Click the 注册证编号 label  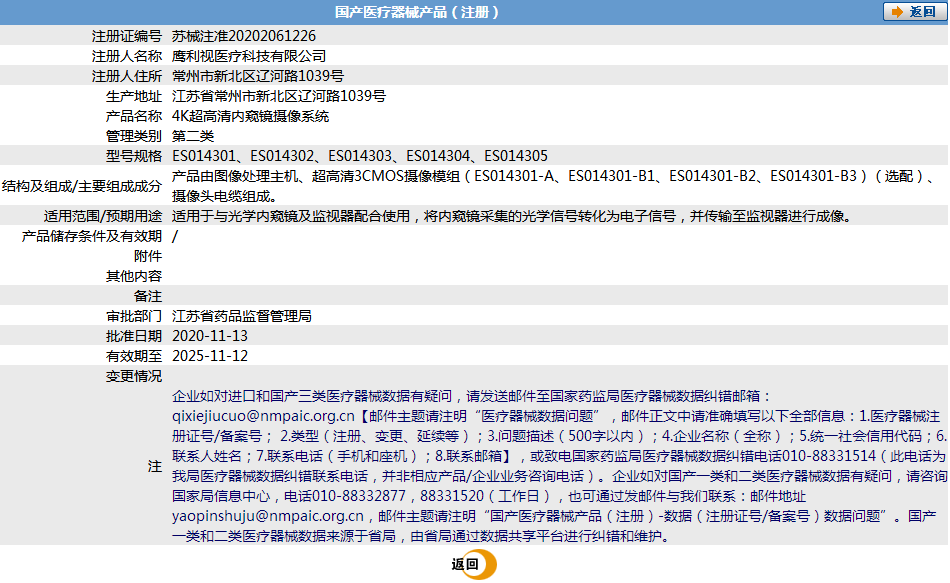127,36
